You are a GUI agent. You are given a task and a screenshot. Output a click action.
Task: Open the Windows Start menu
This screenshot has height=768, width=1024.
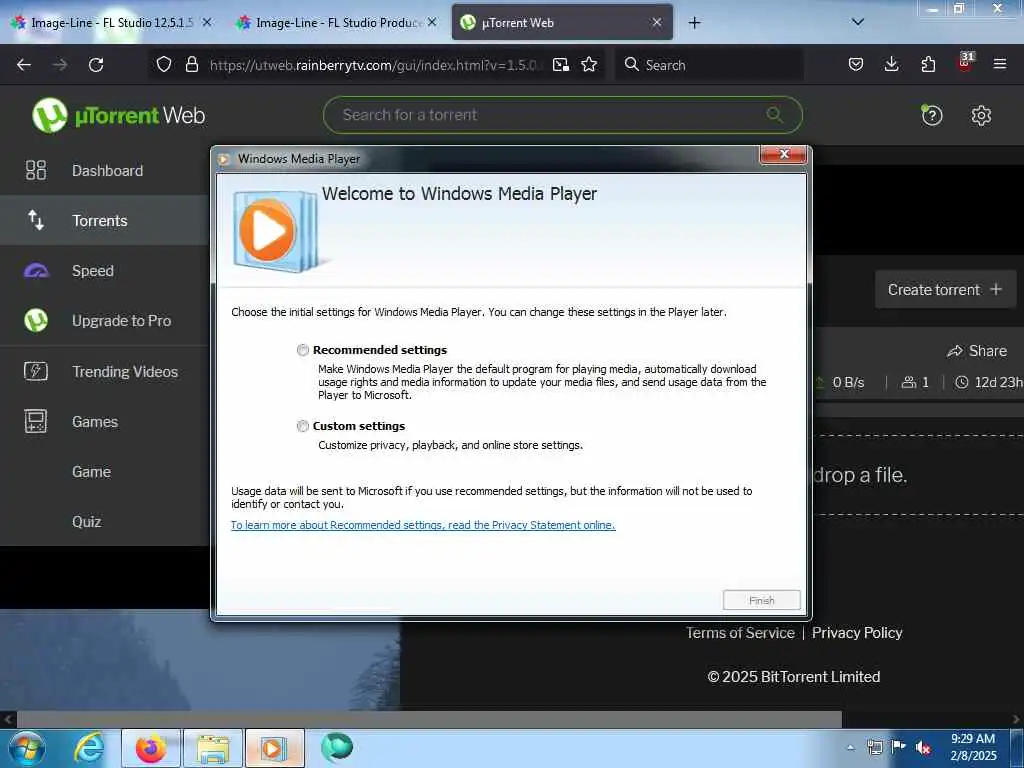26,748
